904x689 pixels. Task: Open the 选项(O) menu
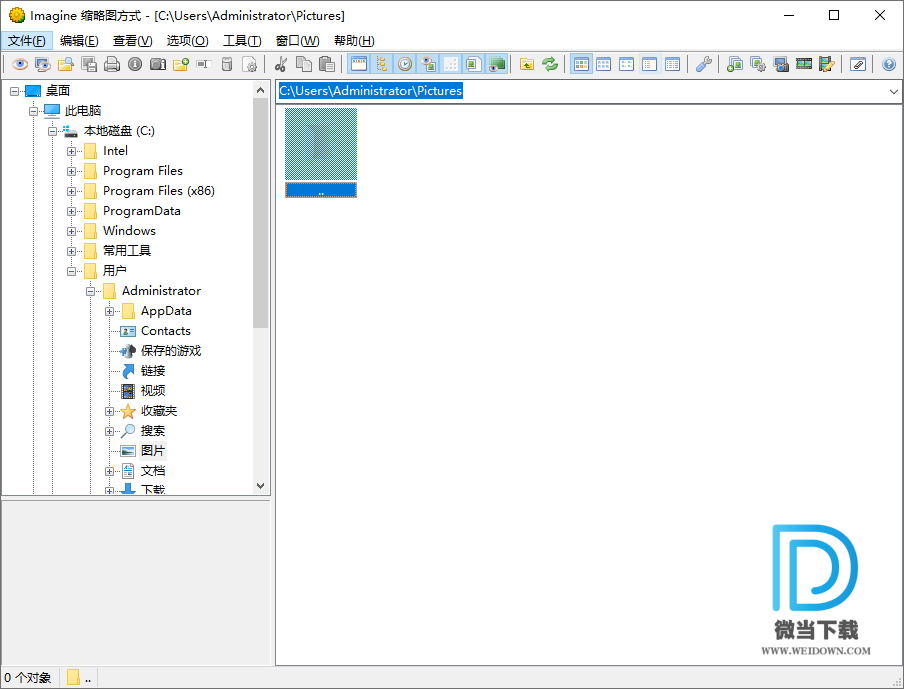tap(187, 40)
